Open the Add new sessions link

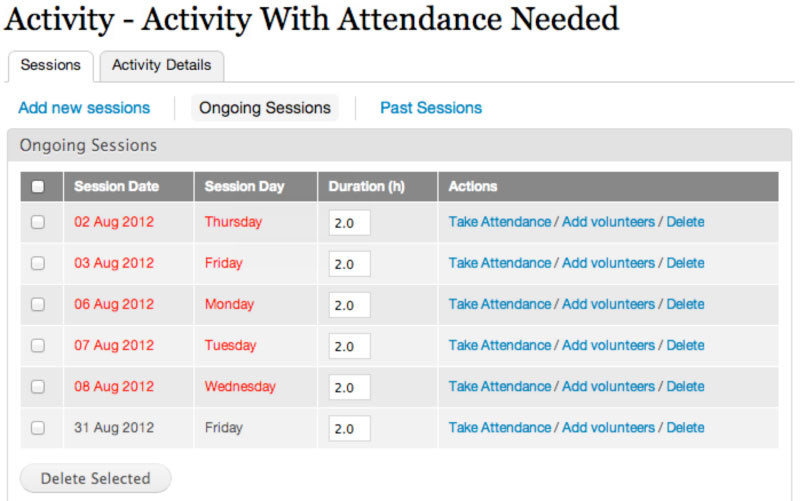coord(84,108)
